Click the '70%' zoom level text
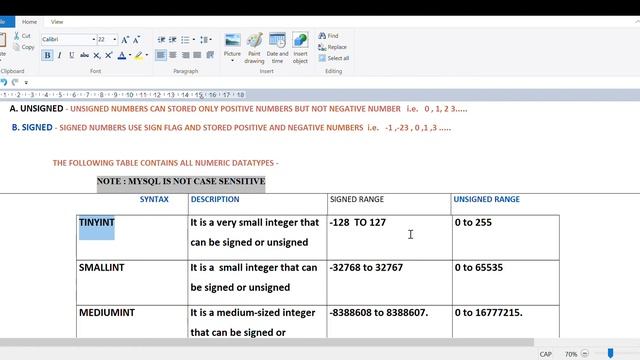The image size is (640, 360). click(571, 354)
